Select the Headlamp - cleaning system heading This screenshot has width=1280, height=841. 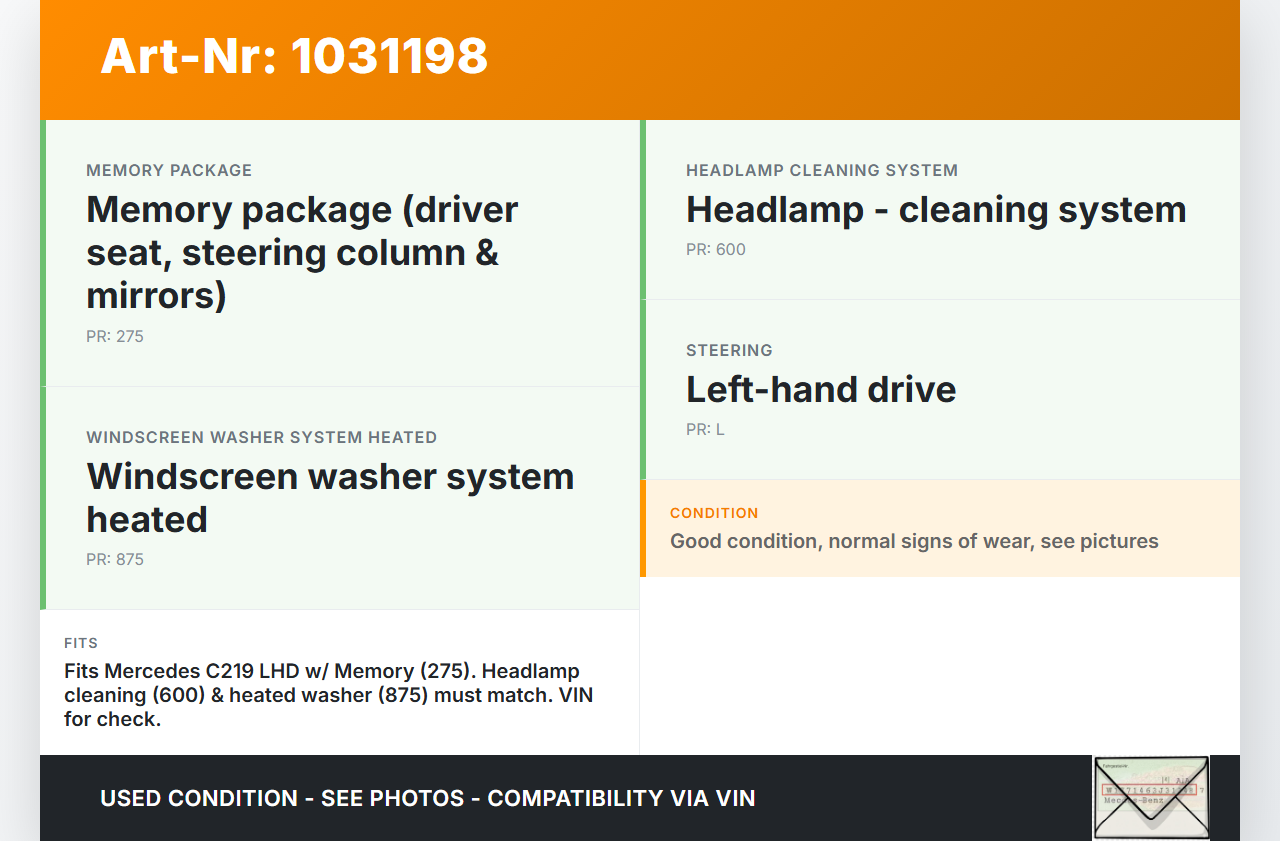(x=936, y=210)
